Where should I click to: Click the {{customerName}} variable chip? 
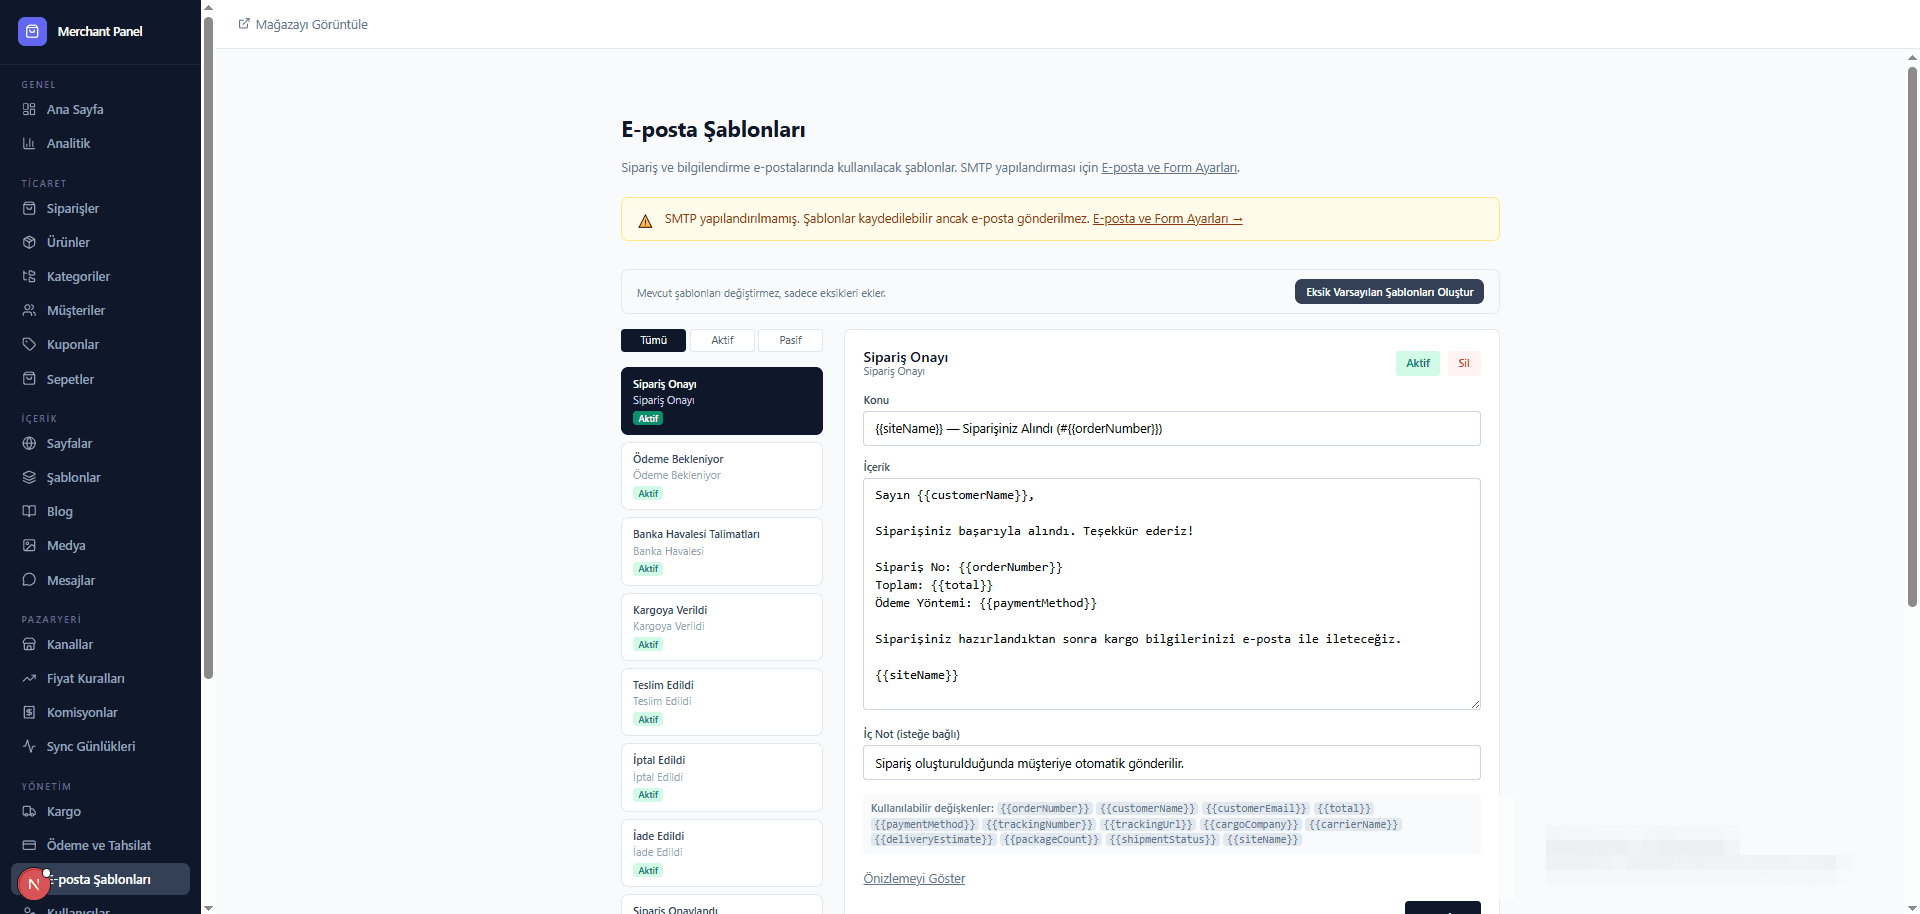[x=1147, y=809]
